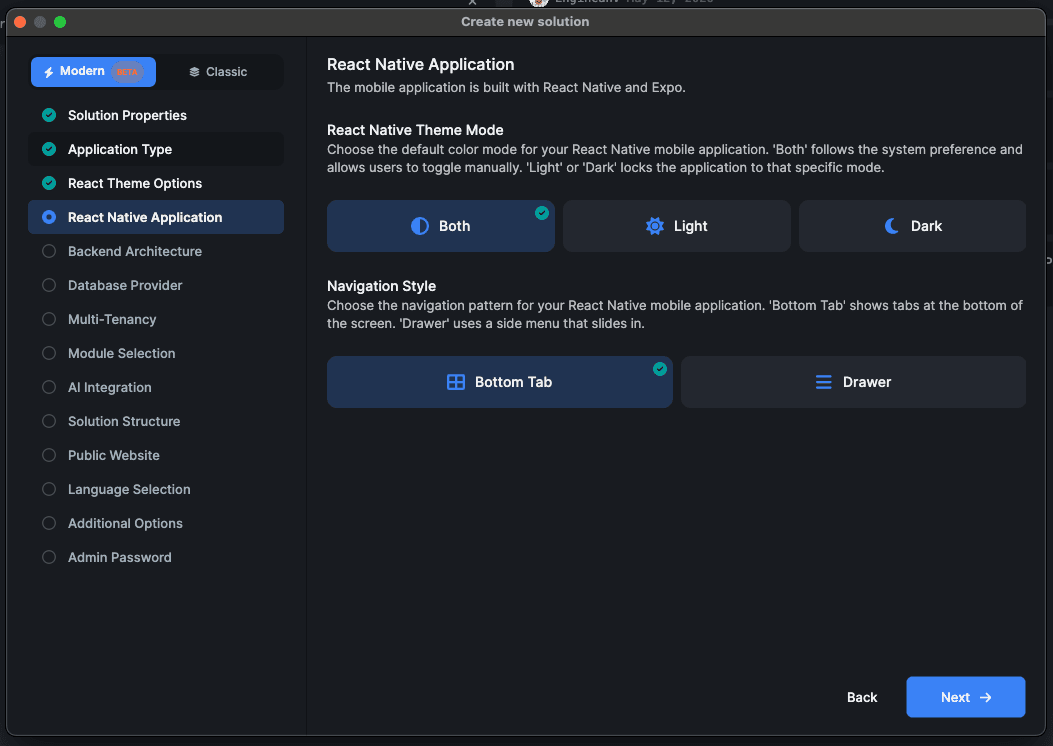Click the empty circle beside Database Provider

[x=49, y=285]
